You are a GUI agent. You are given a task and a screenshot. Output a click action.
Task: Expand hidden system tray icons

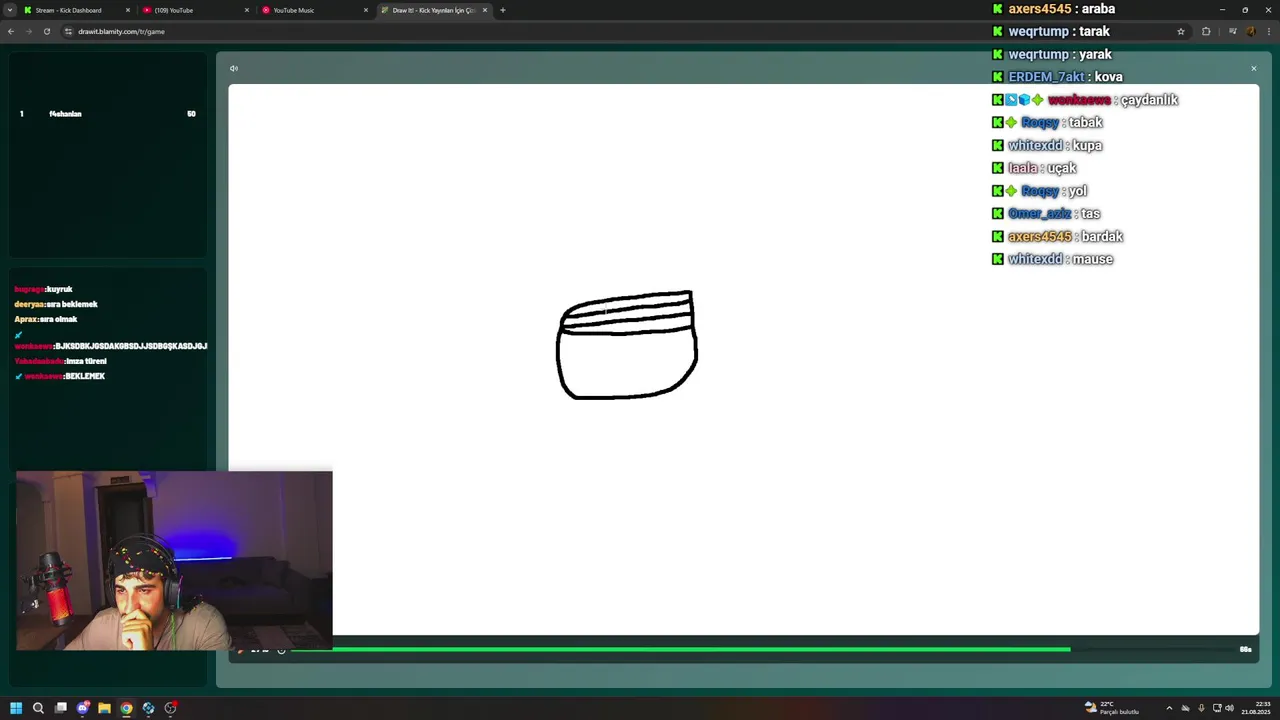(x=1169, y=708)
